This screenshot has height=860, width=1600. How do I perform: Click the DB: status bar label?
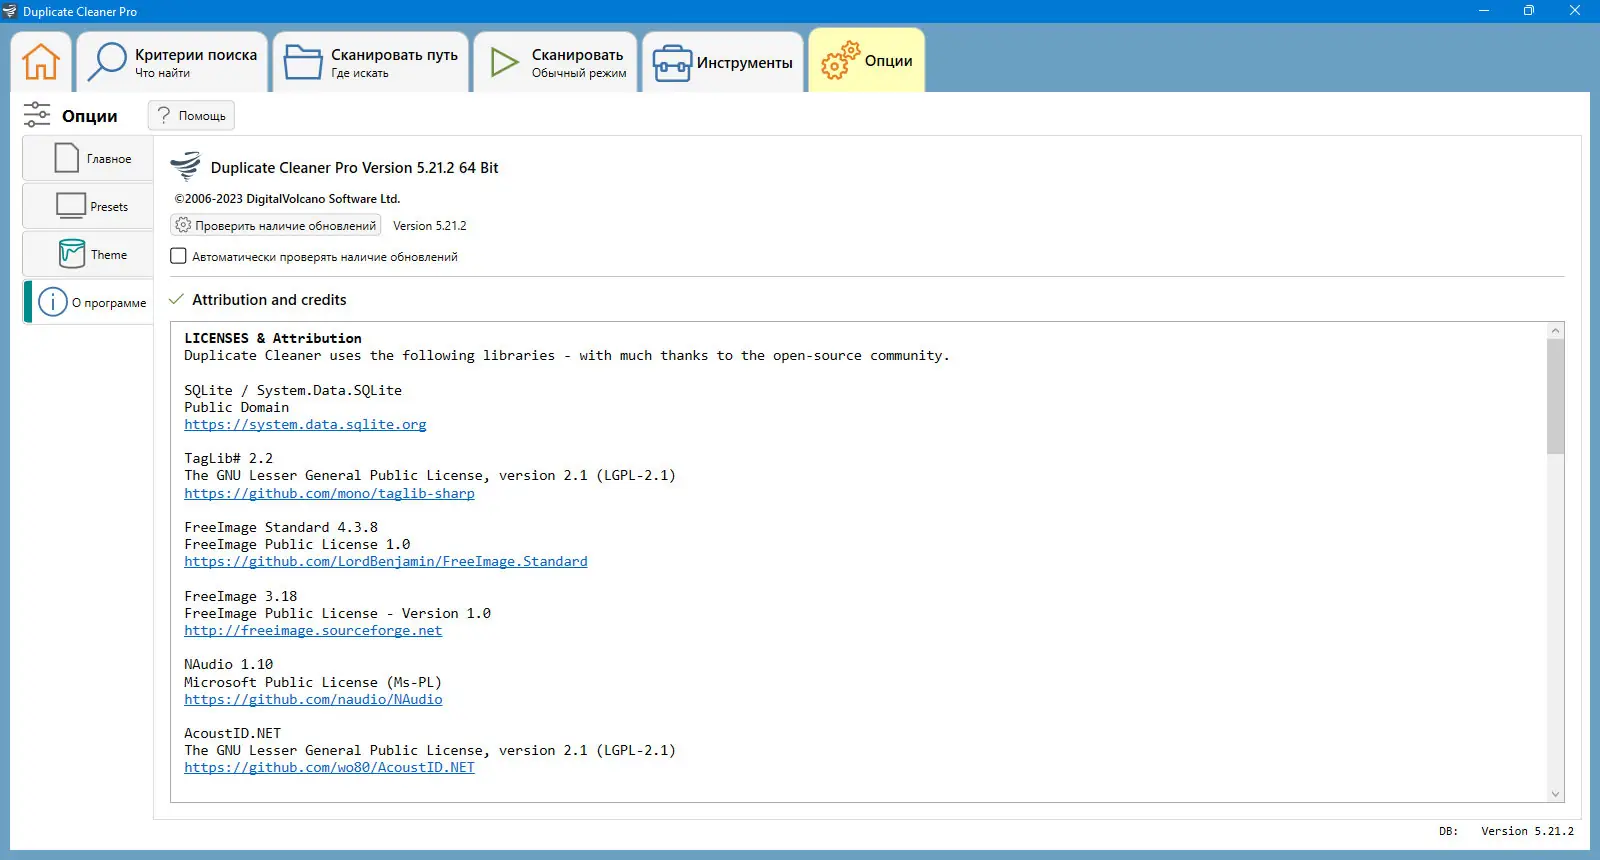(x=1448, y=831)
